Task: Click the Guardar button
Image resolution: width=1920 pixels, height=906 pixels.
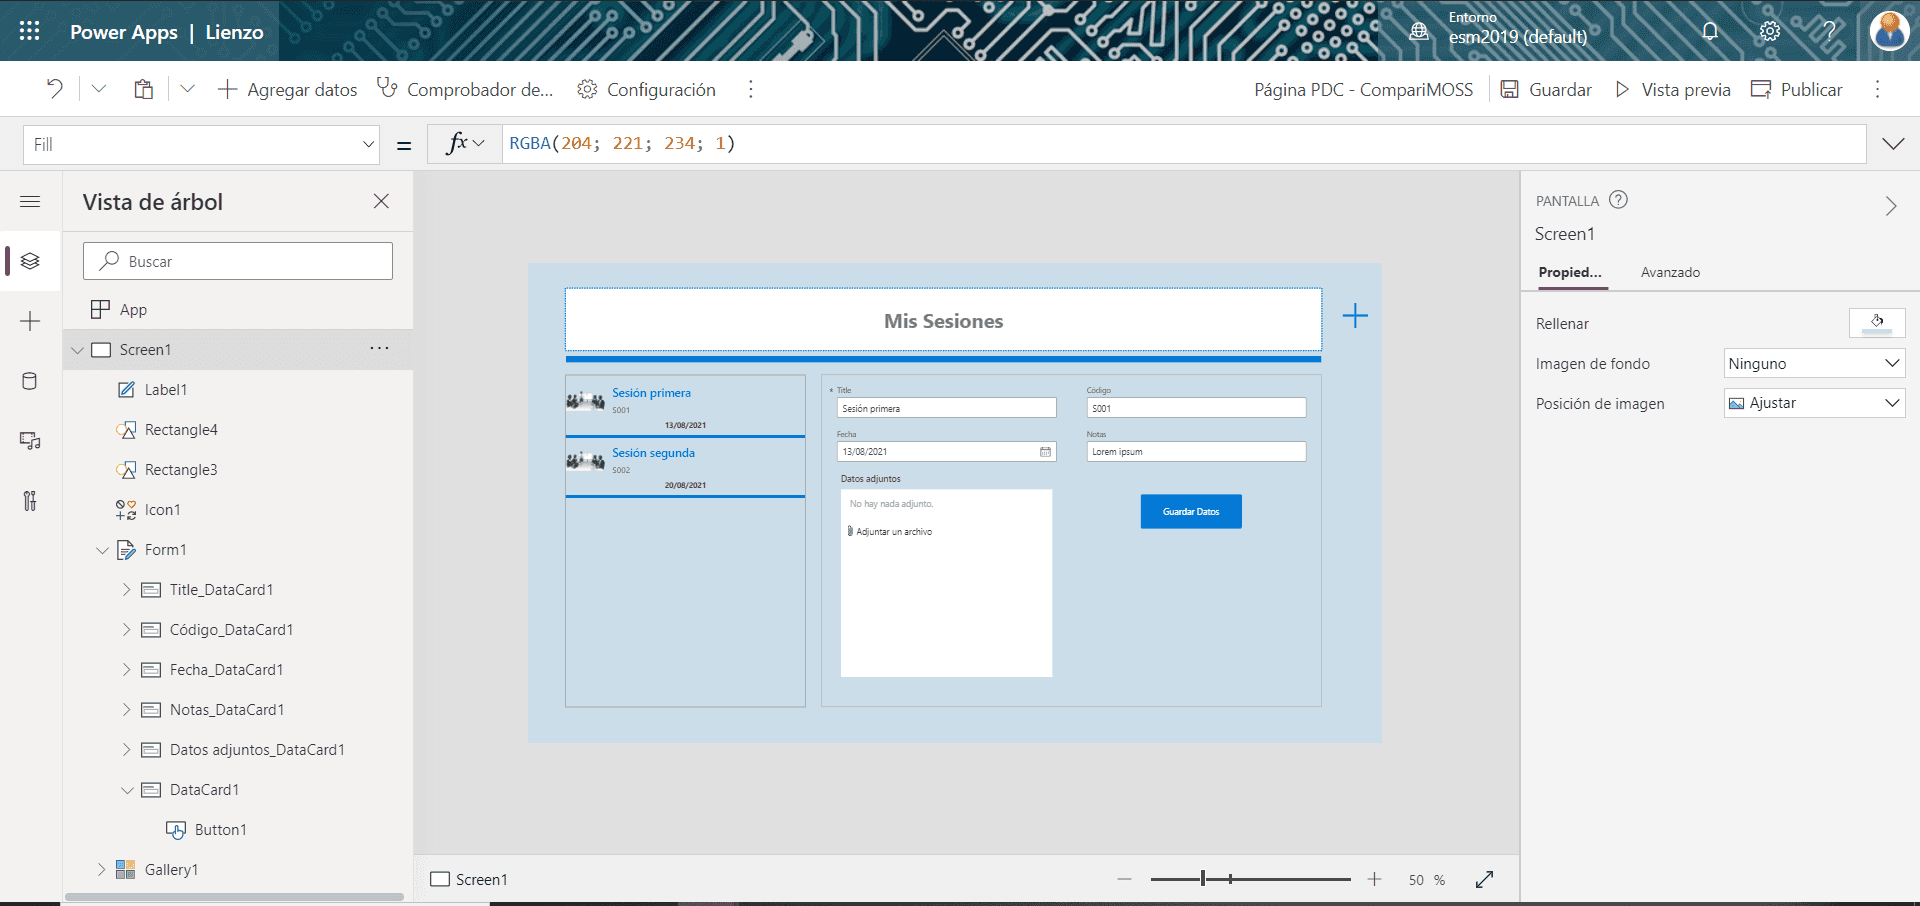Action: 1546,89
